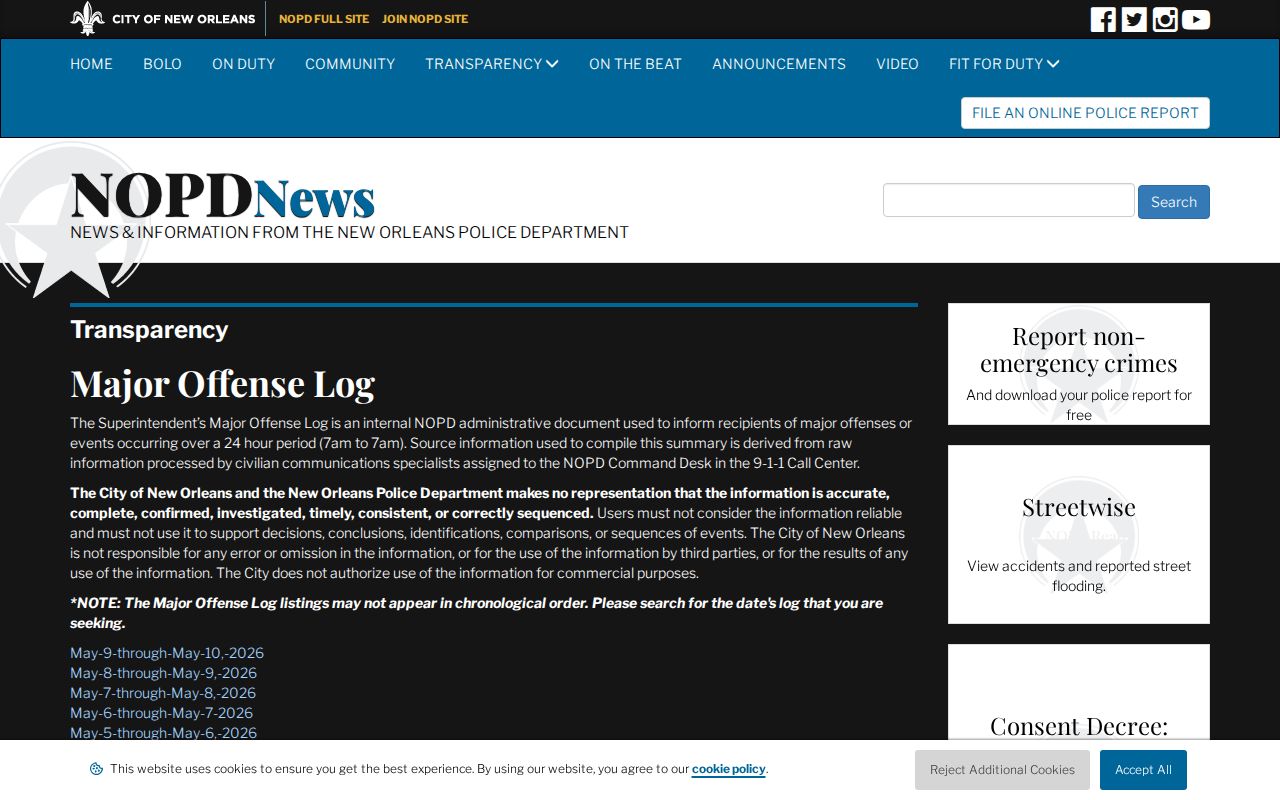Screen dimensions: 1280x800
Task: Open the NOPD Full Site link
Action: pyautogui.click(x=324, y=19)
